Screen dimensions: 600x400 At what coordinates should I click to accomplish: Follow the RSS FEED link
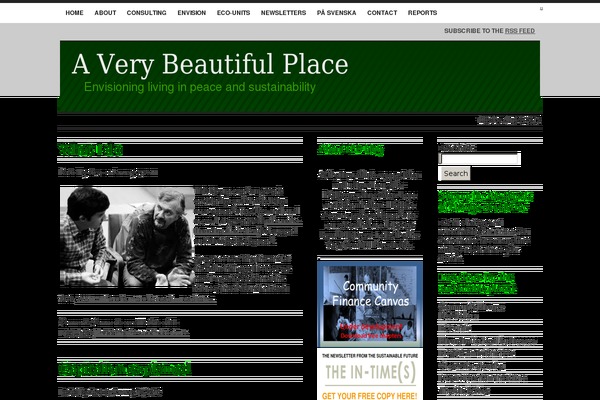[520, 31]
